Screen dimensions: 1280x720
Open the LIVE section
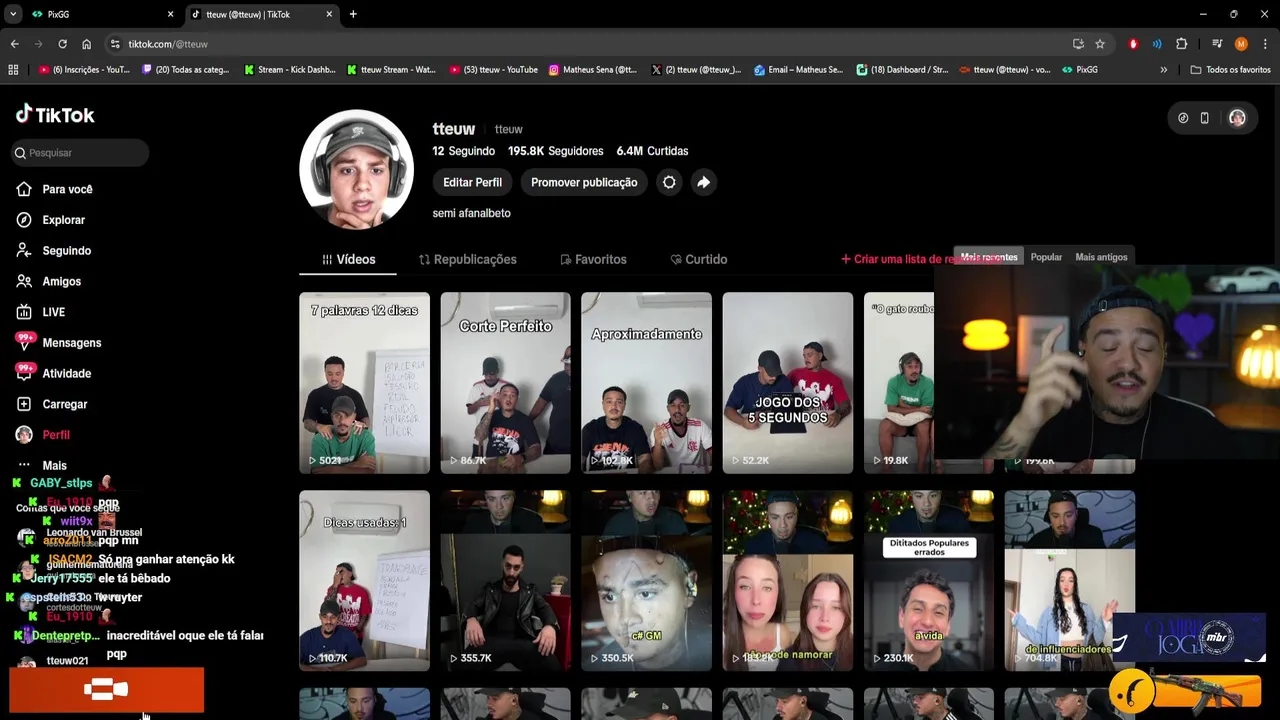41,312
